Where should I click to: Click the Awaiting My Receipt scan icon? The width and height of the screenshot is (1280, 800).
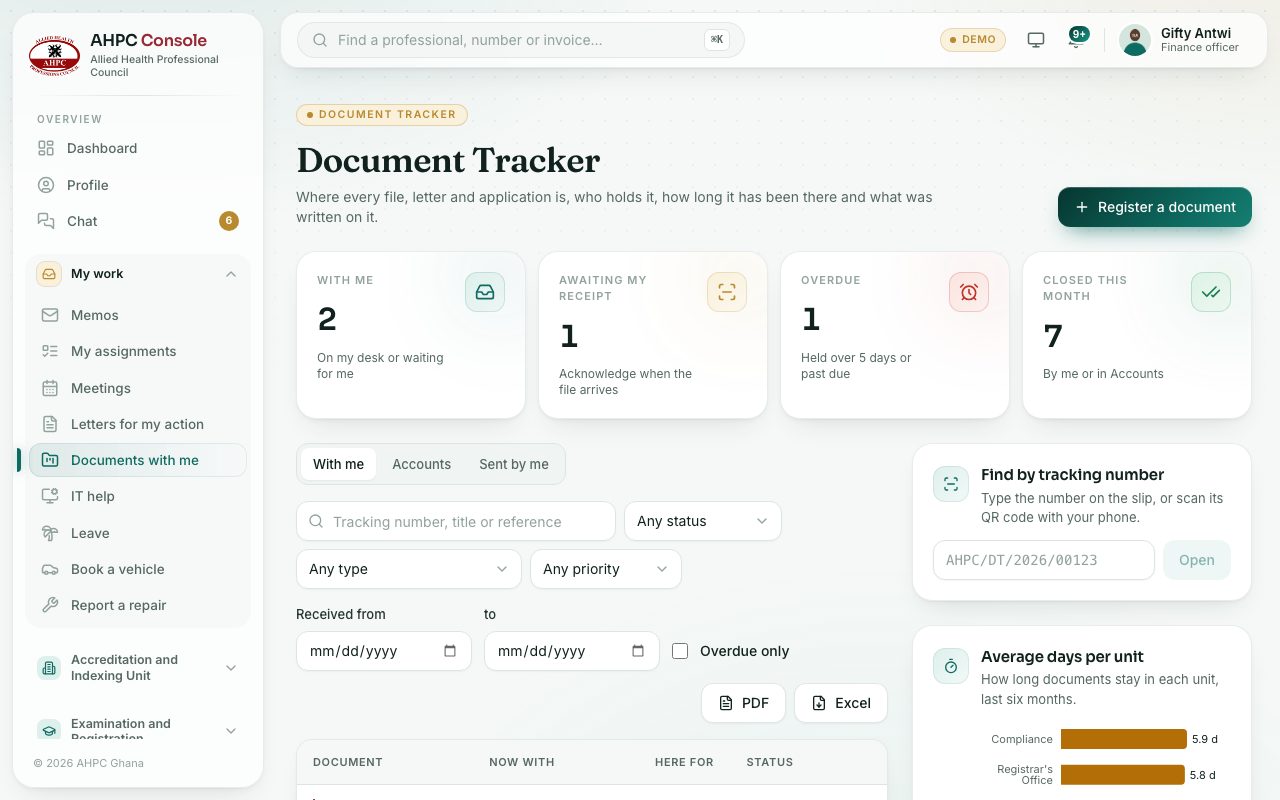[727, 292]
